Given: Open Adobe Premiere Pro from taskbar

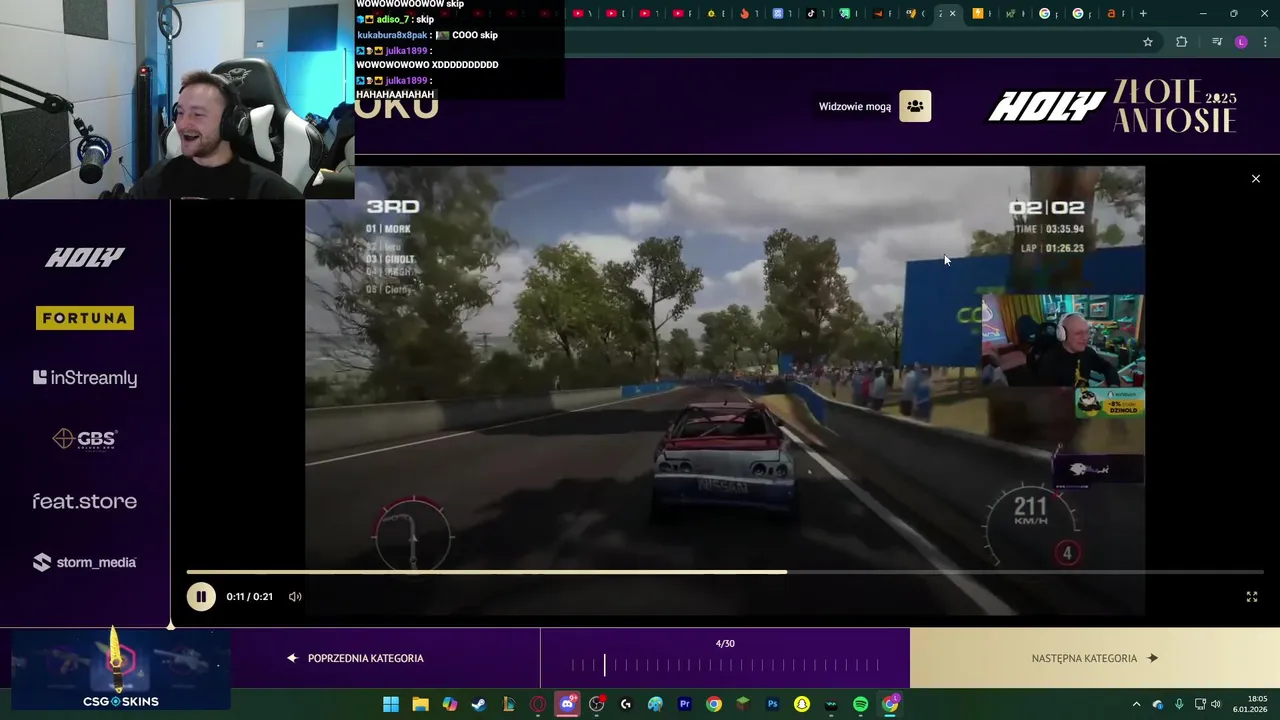Looking at the screenshot, I should pyautogui.click(x=685, y=704).
